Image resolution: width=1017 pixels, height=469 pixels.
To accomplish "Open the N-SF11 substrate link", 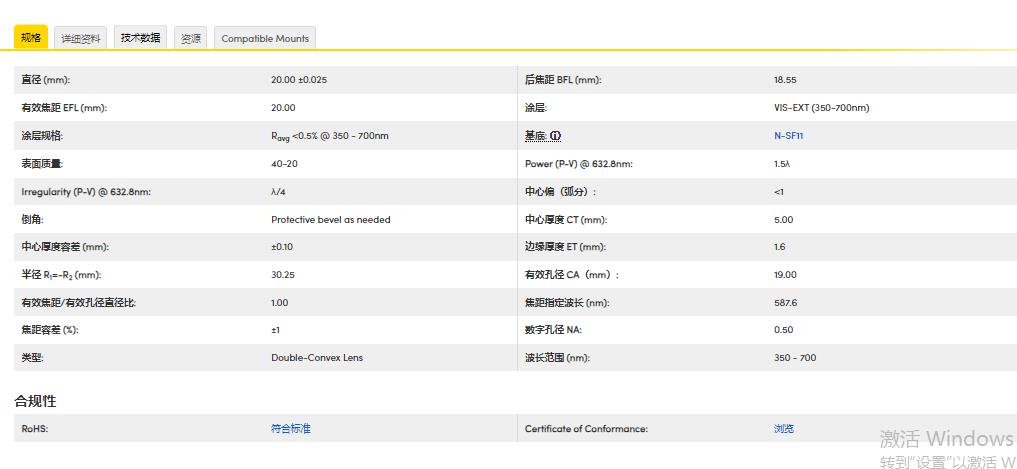I will coord(789,136).
